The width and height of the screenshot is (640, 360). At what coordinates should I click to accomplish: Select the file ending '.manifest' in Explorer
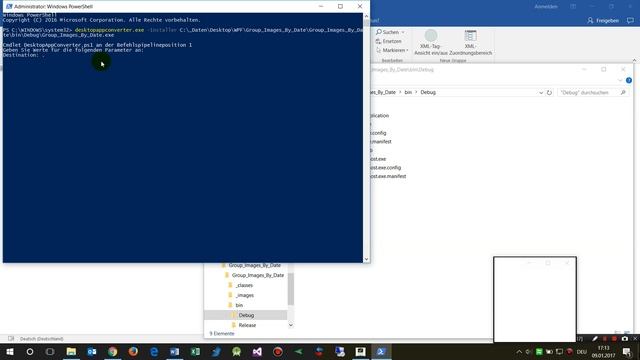pos(381,142)
